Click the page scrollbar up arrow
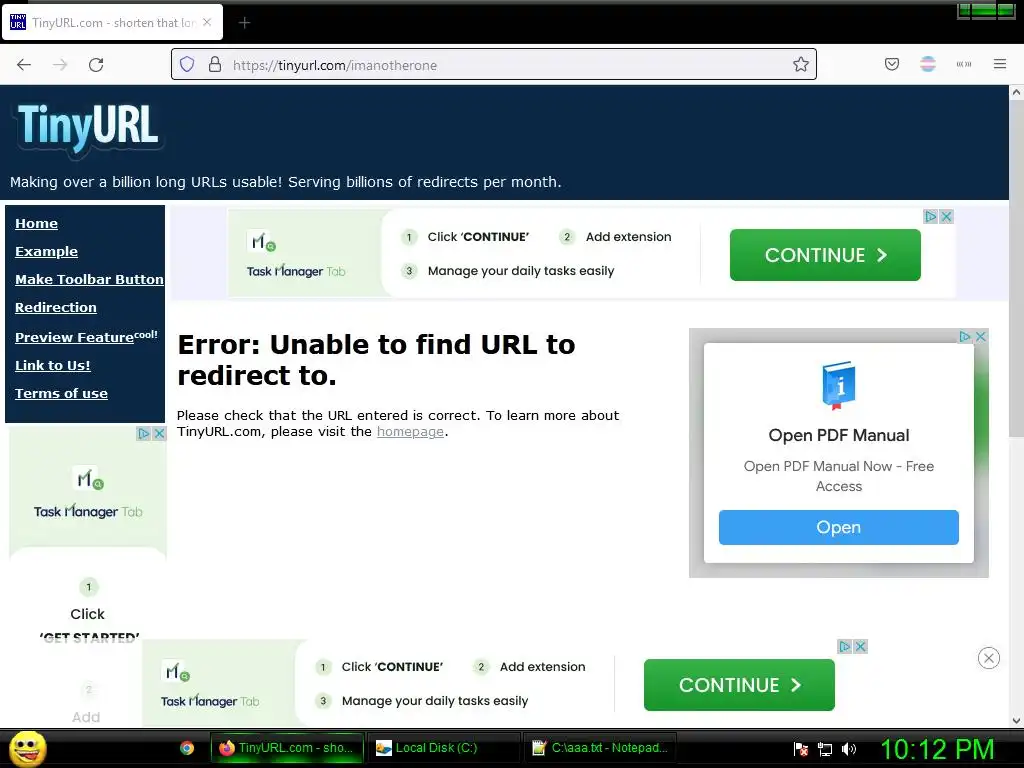Viewport: 1024px width, 768px height. 1016,93
